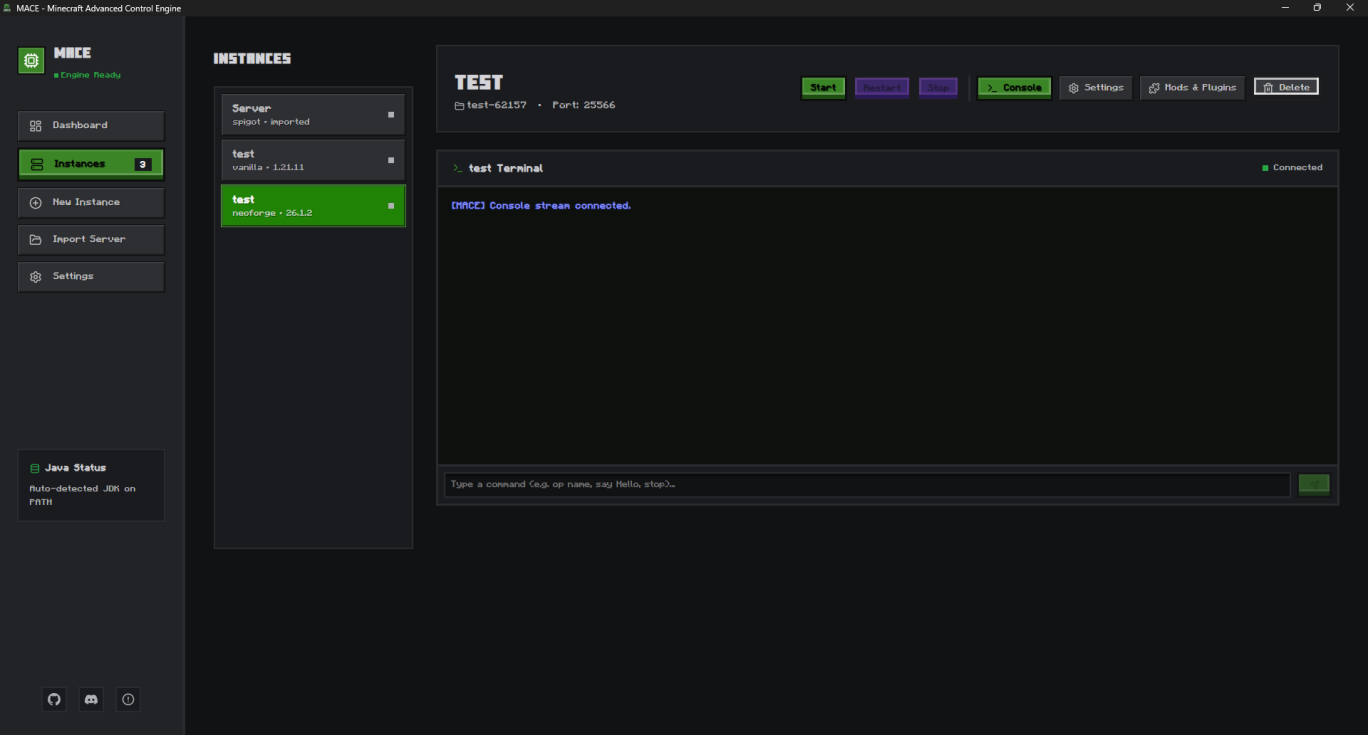Click the Instances count badge 3
The image size is (1368, 735).
click(143, 164)
